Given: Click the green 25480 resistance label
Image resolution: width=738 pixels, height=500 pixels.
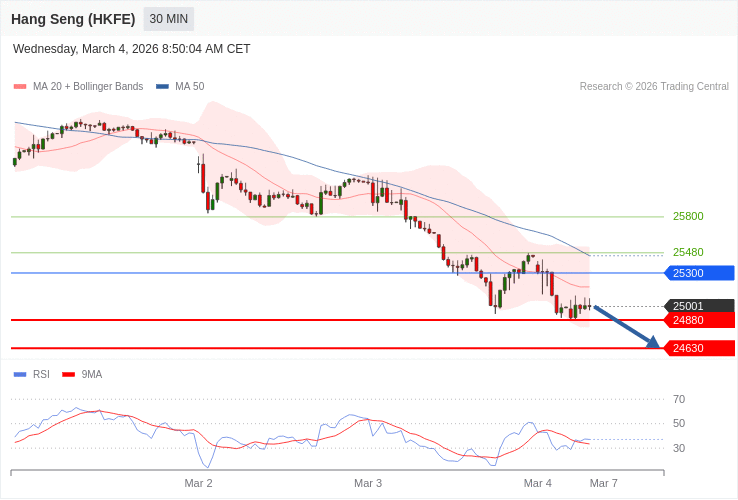Looking at the screenshot, I should point(688,252).
